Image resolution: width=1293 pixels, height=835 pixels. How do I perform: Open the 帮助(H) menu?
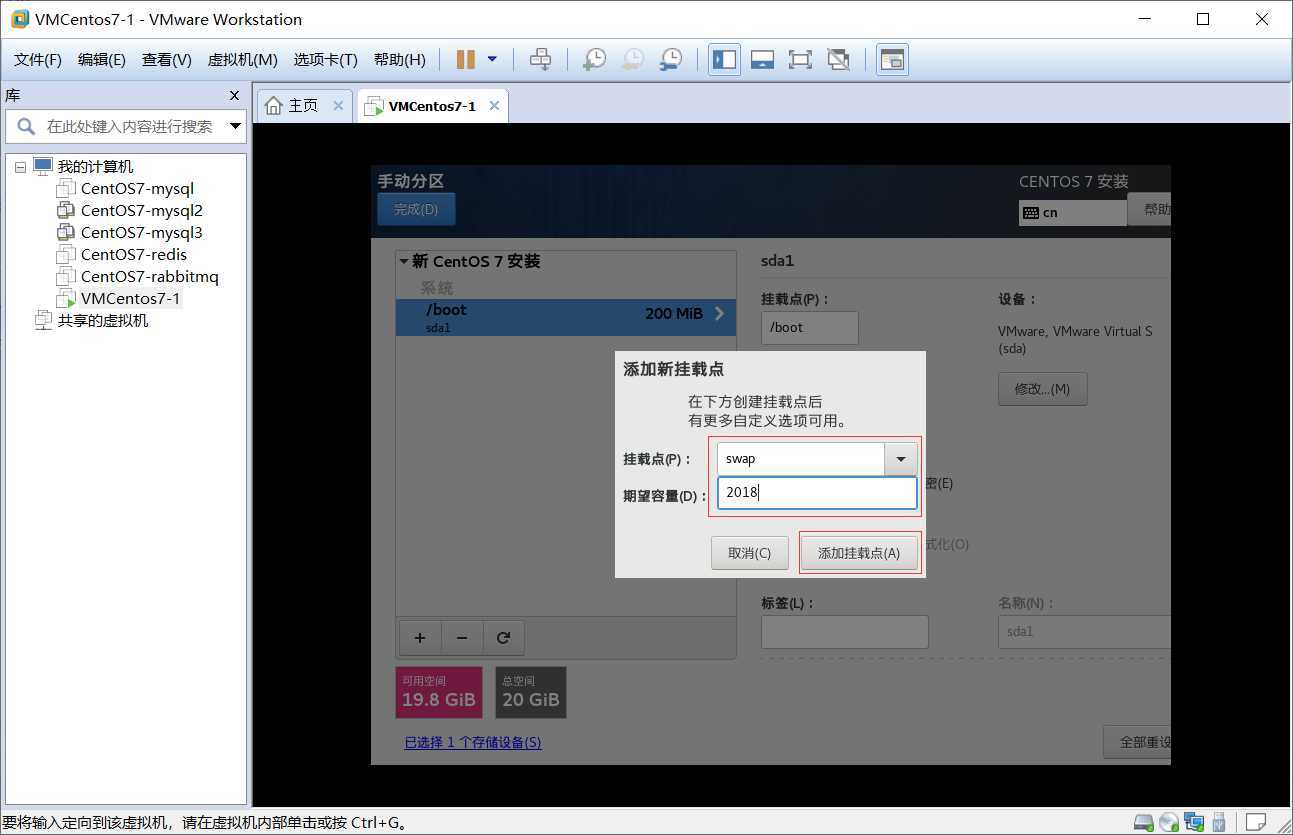coord(399,60)
